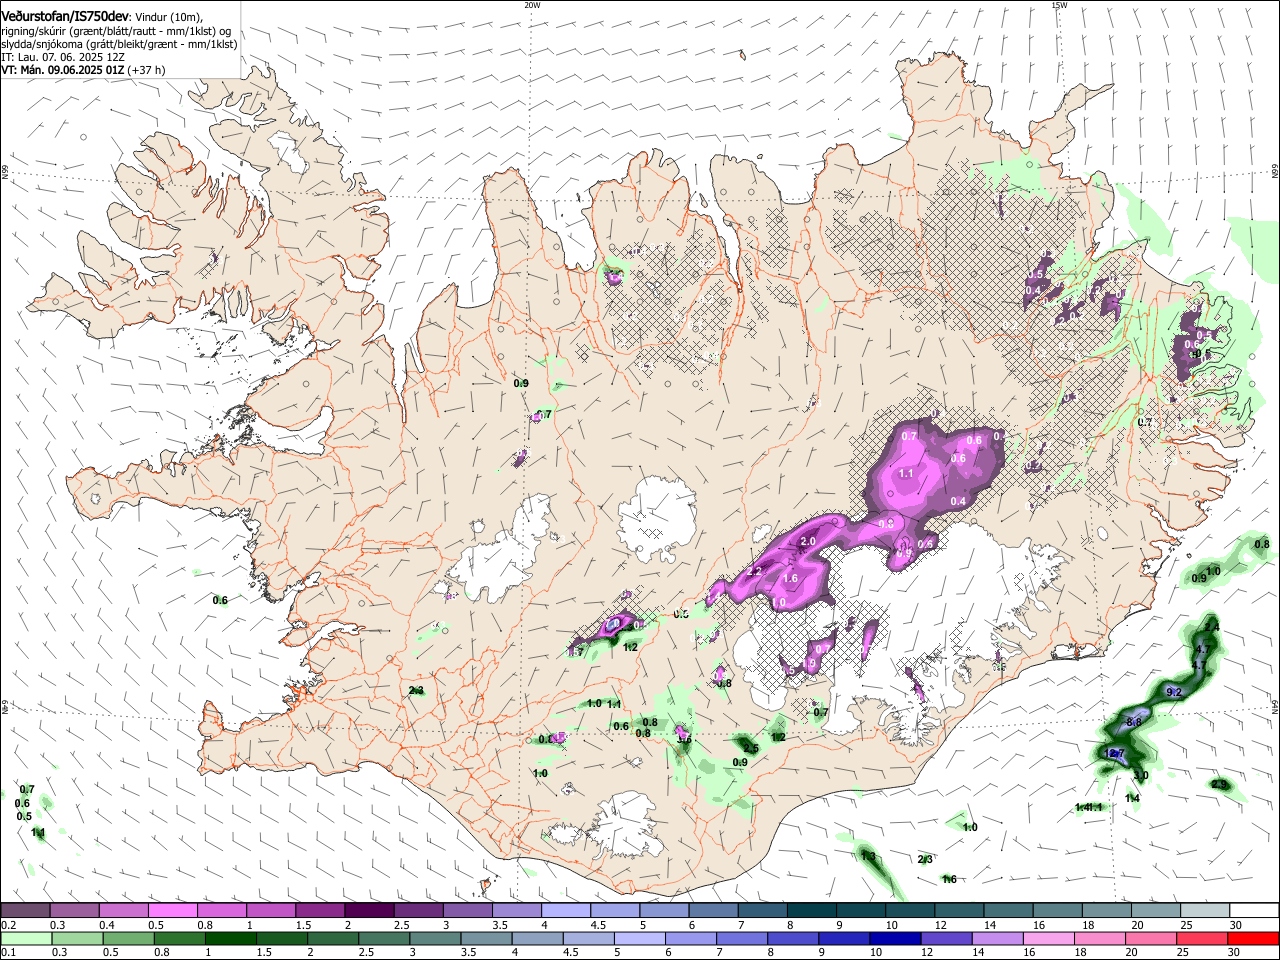The height and width of the screenshot is (960, 1280).
Task: Click the 'VT: Mán. 09.06.2025 01Z (+37 h)' line
Action: (83, 70)
